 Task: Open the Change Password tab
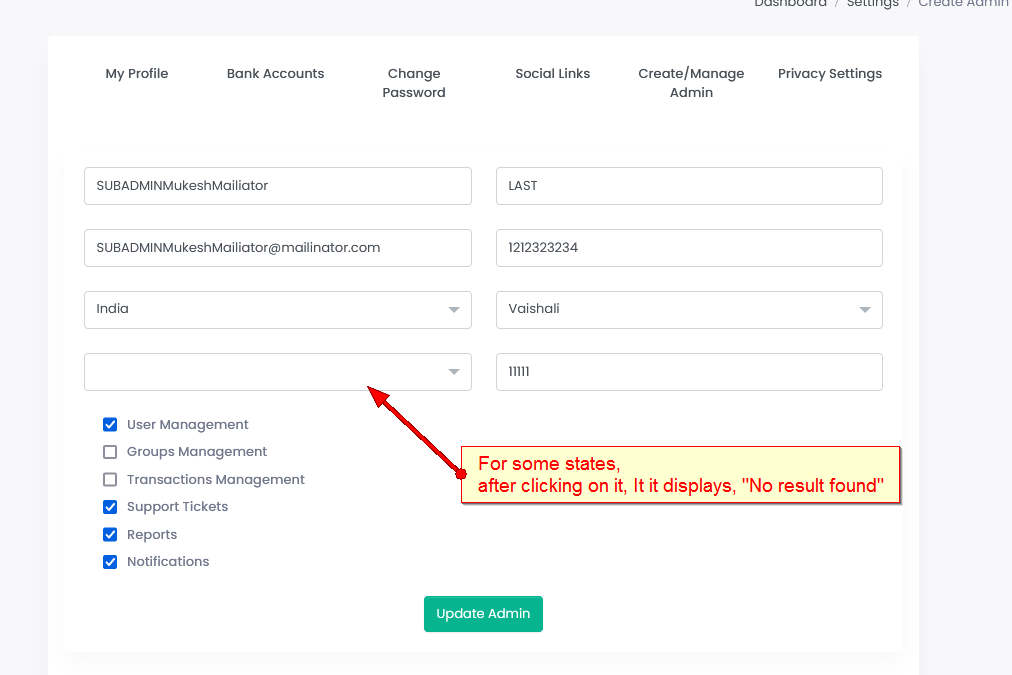coord(414,83)
